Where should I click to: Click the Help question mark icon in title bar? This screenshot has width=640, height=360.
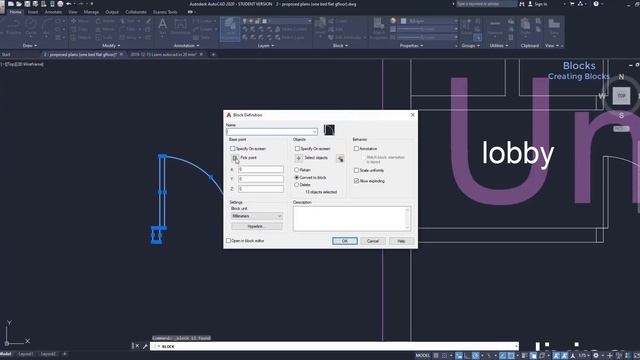click(596, 4)
